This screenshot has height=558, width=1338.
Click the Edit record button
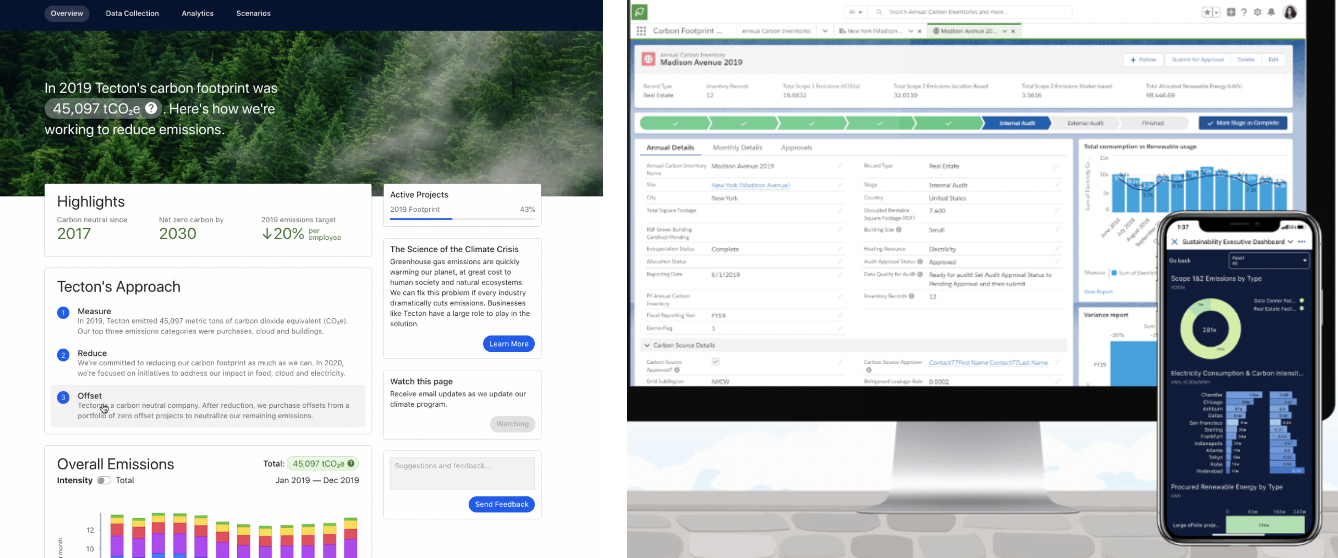1273,60
